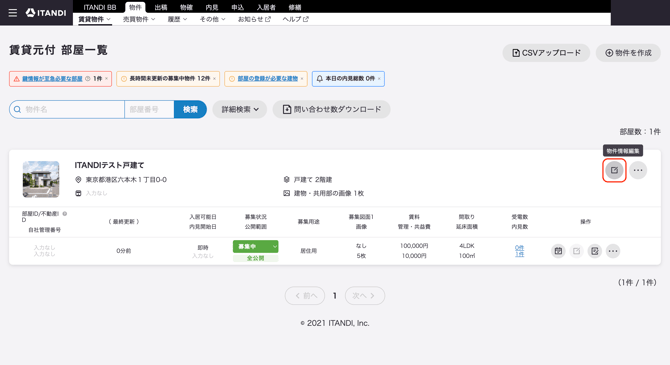
Task: Click the ITANDIテスト戸建て property title
Action: [109, 165]
